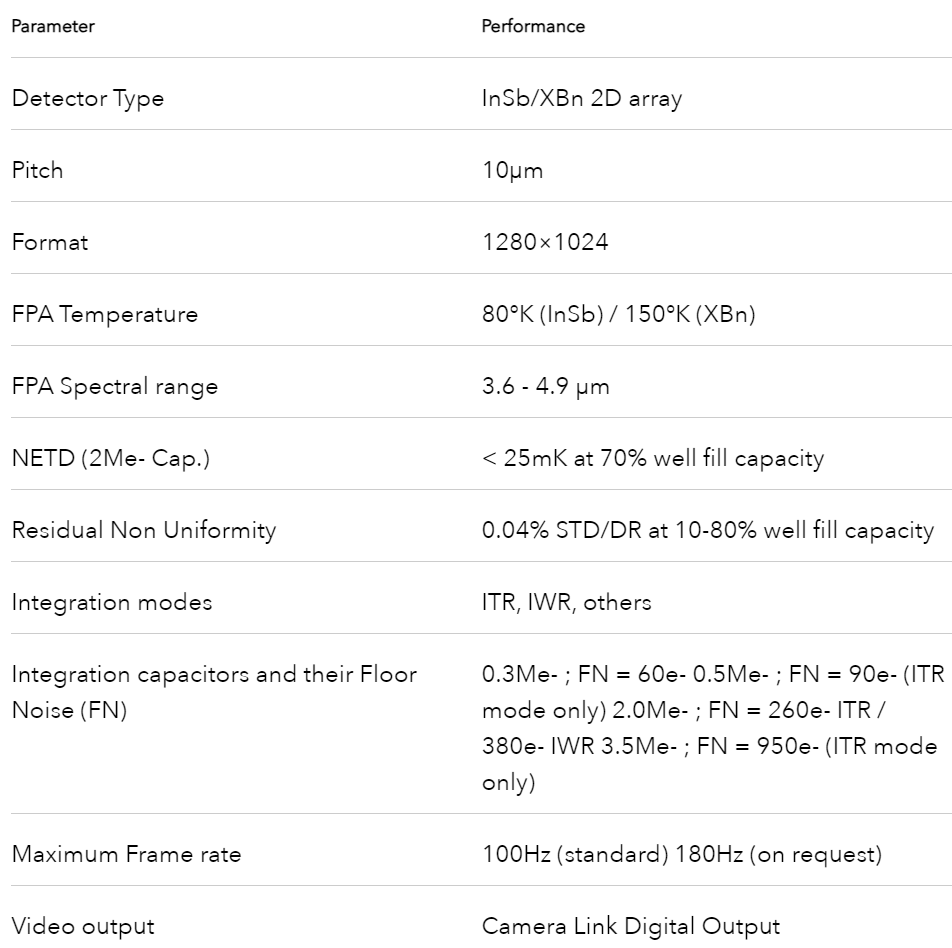The image size is (952, 948).
Task: Click the Parameter column header
Action: coord(53,26)
